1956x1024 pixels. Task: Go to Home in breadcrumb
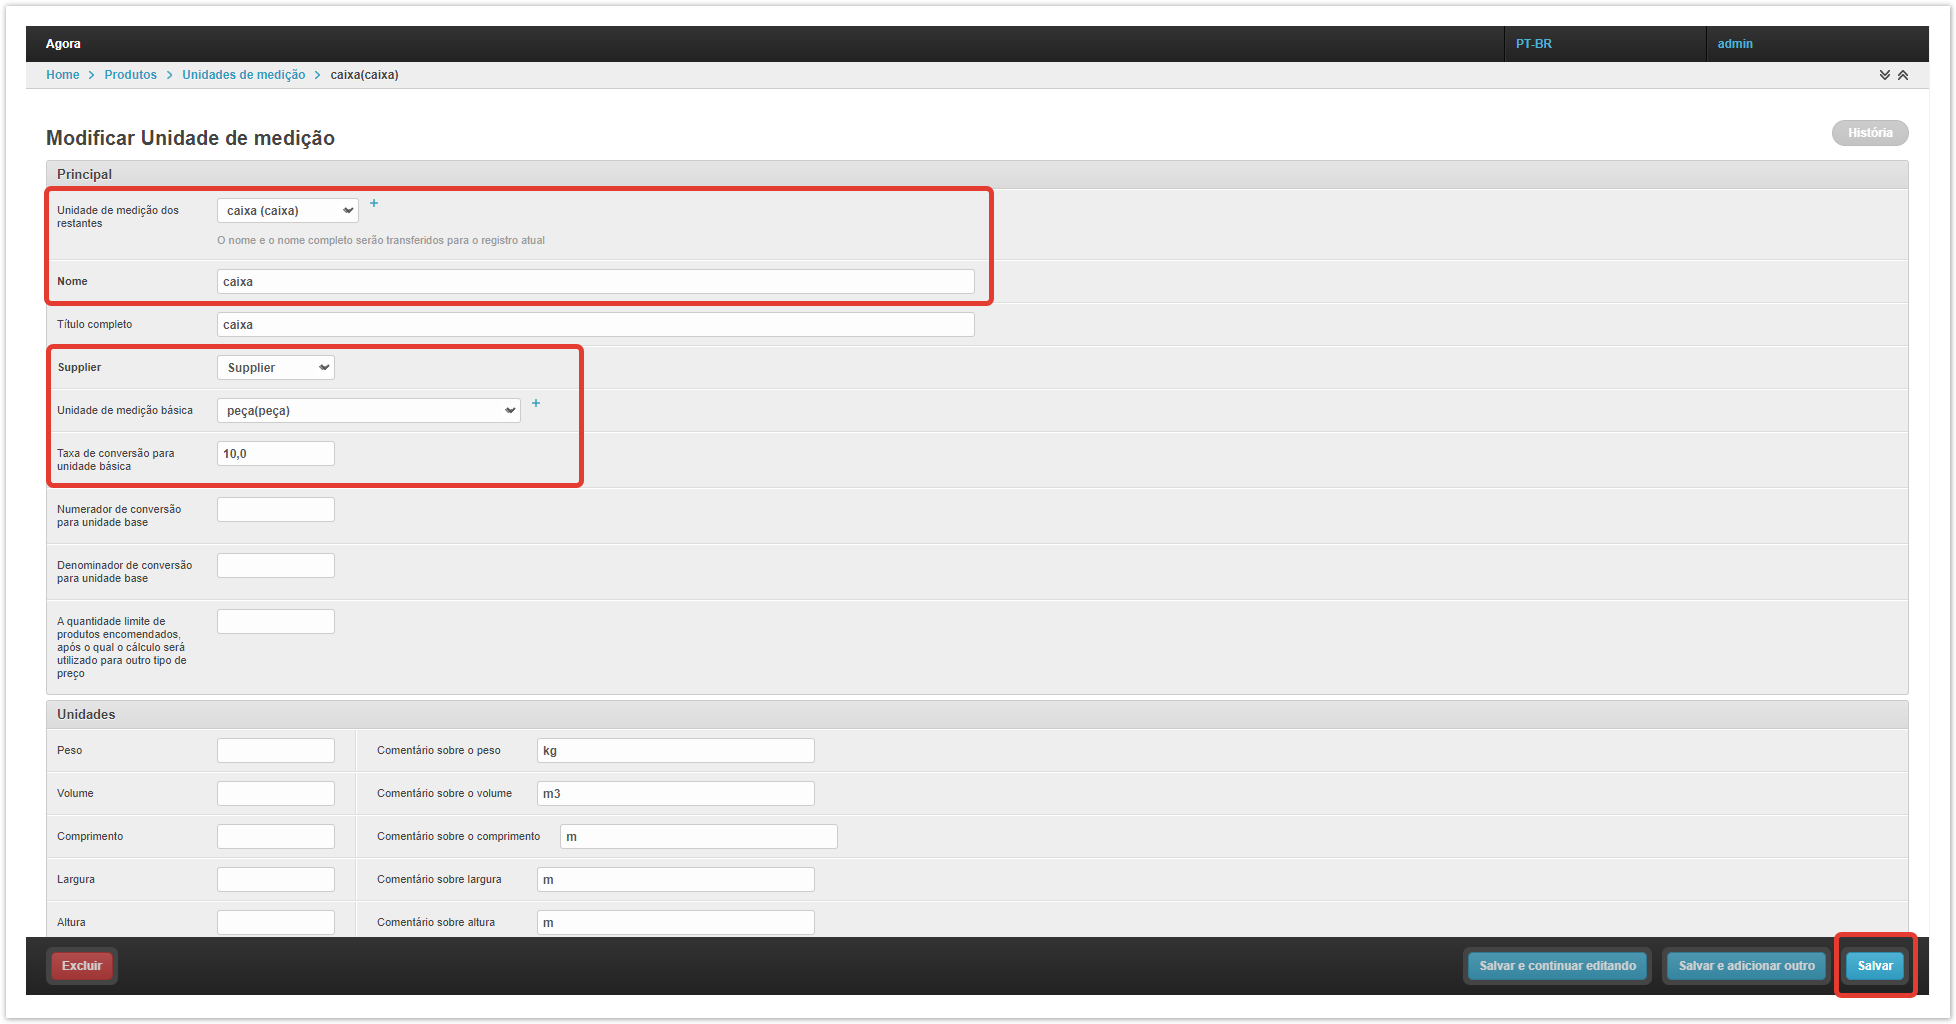[62, 75]
